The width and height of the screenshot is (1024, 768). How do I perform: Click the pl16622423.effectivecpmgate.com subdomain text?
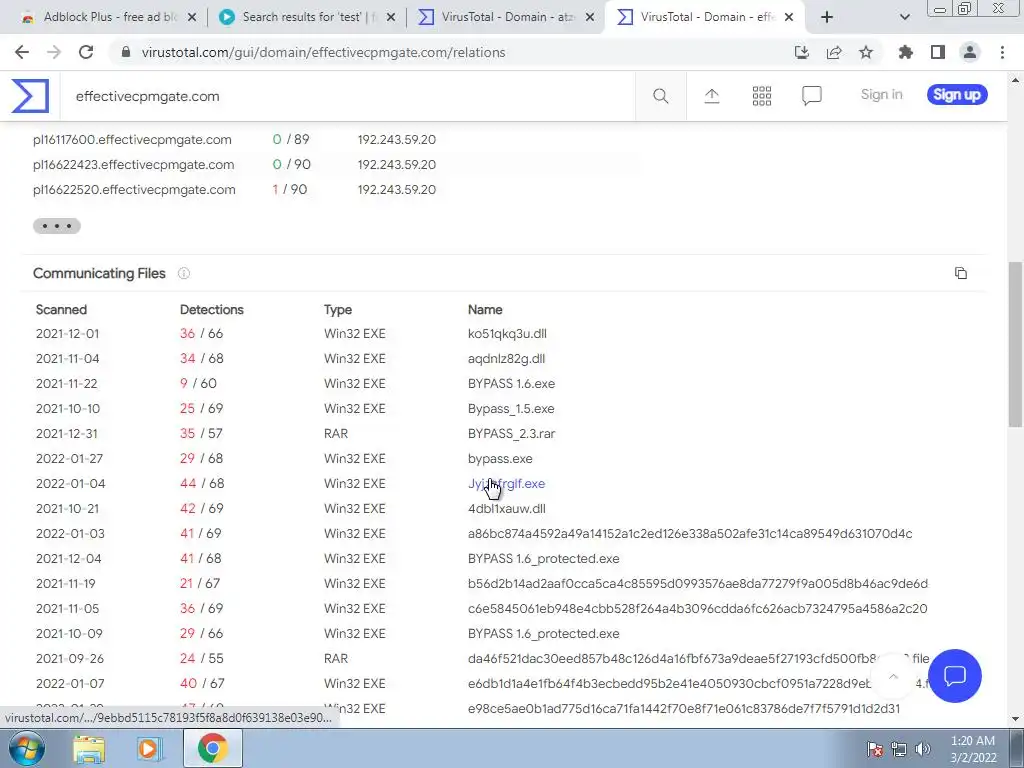click(133, 165)
